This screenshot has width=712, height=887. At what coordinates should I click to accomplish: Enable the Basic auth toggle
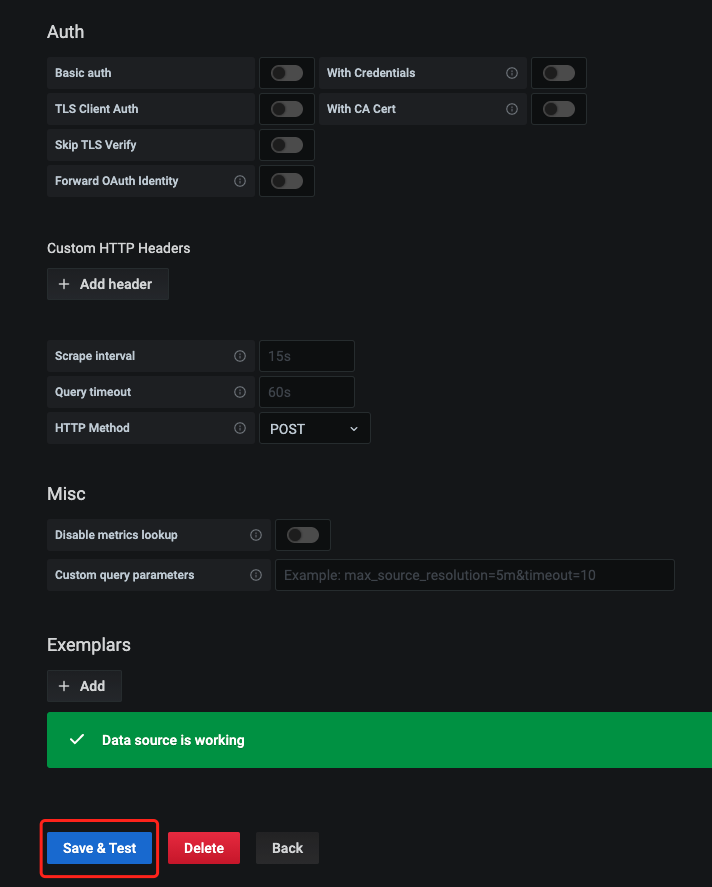(287, 73)
